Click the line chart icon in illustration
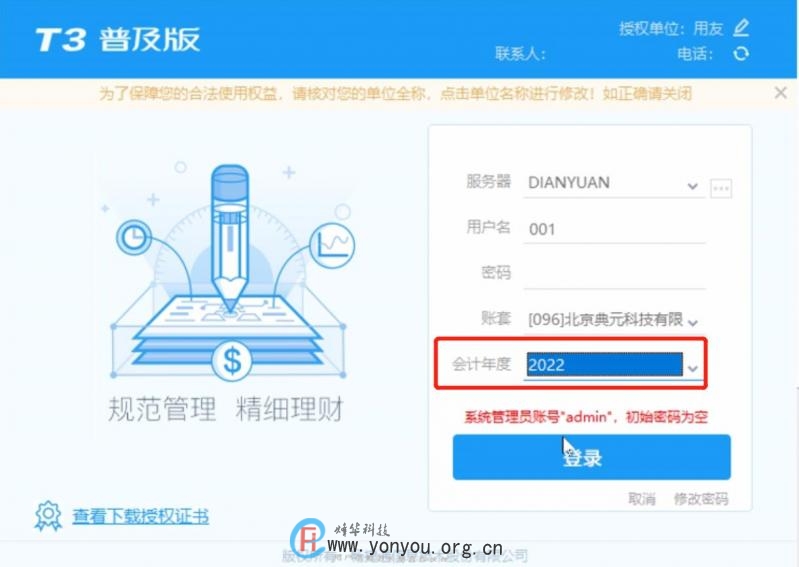This screenshot has height=567, width=799. point(332,246)
